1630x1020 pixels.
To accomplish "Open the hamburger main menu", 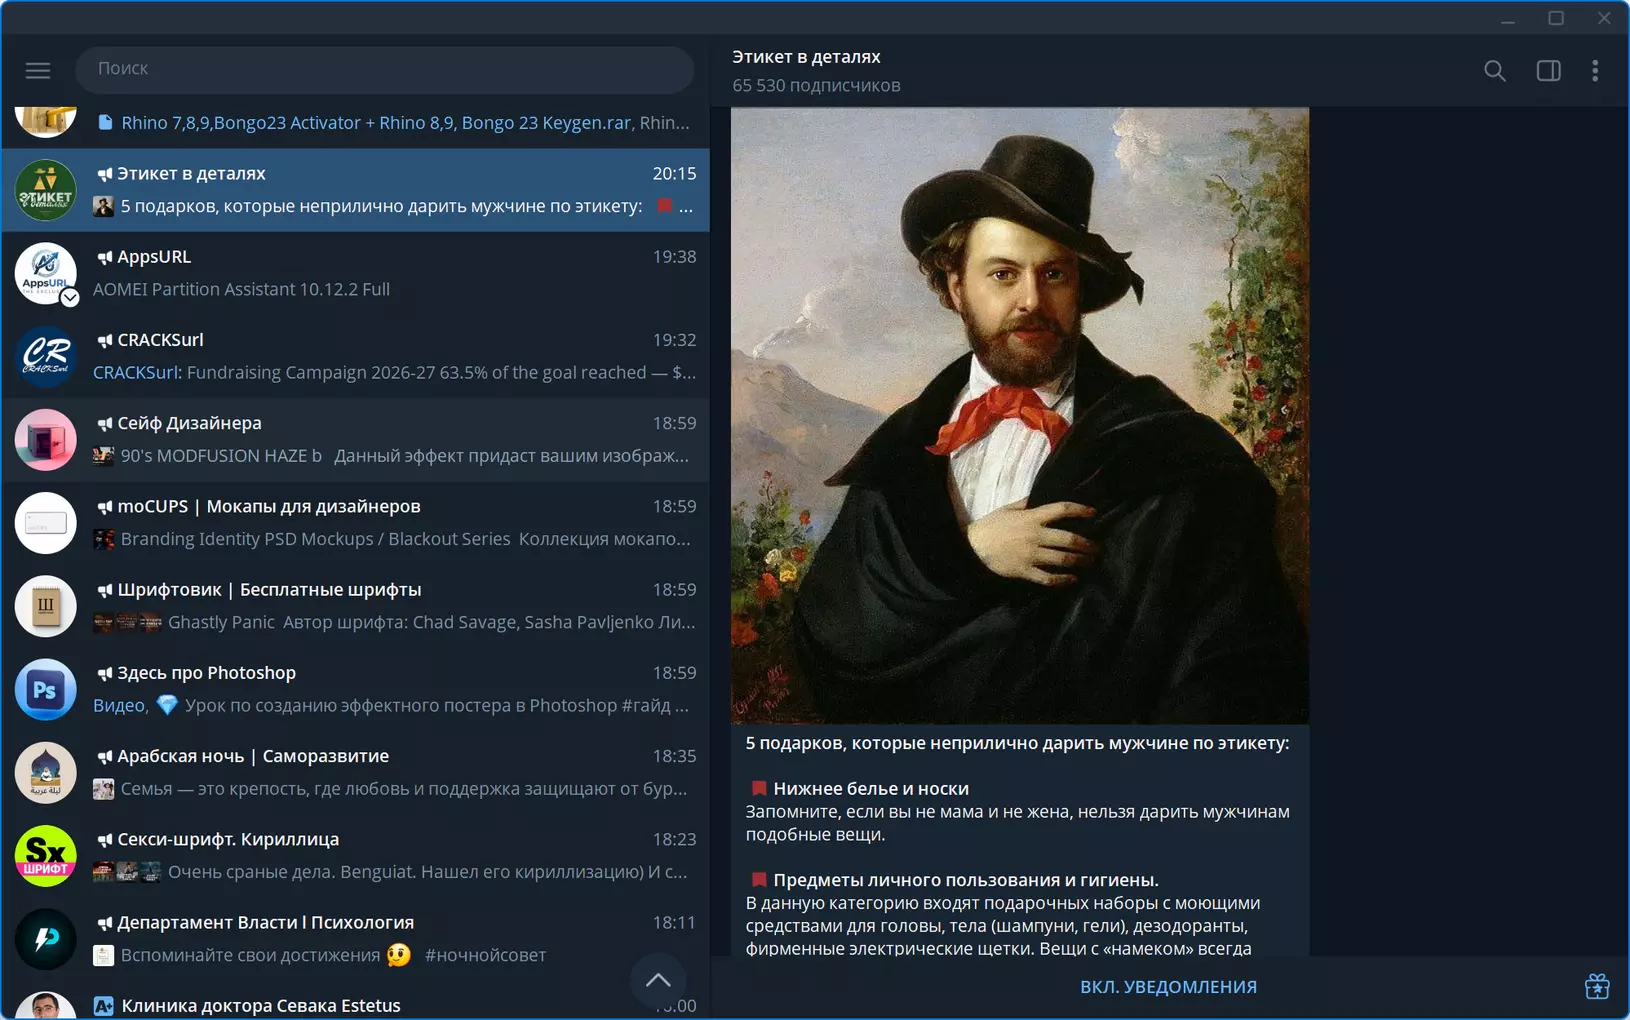I will (x=38, y=70).
